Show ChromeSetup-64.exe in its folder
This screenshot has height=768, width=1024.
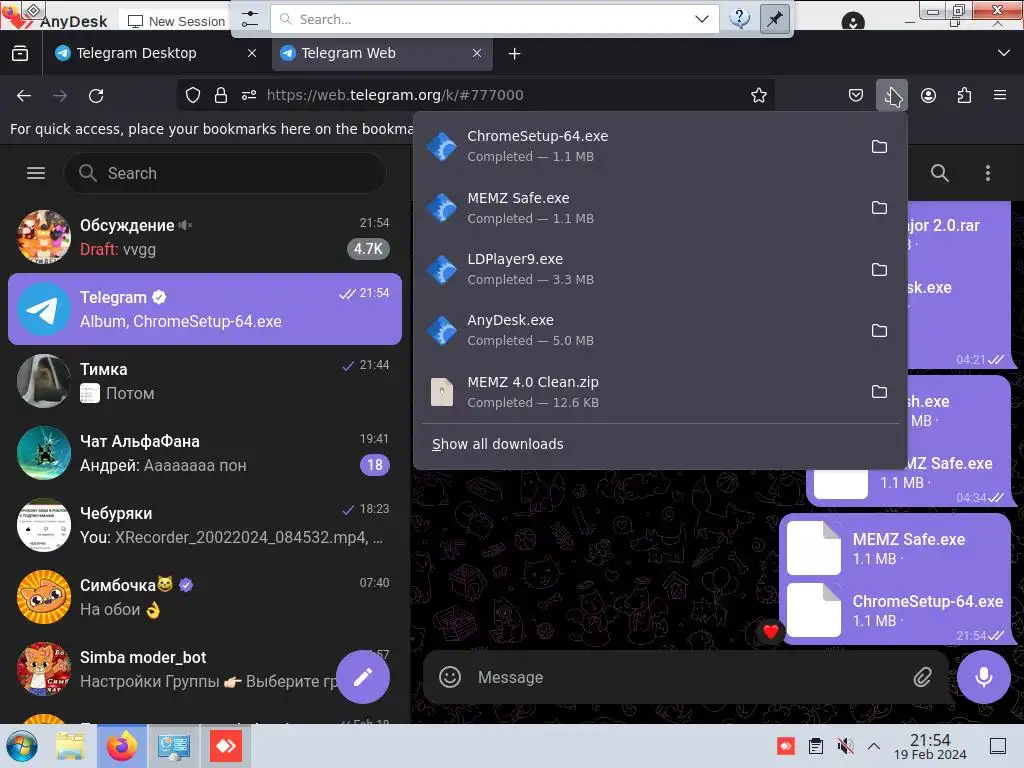879,146
